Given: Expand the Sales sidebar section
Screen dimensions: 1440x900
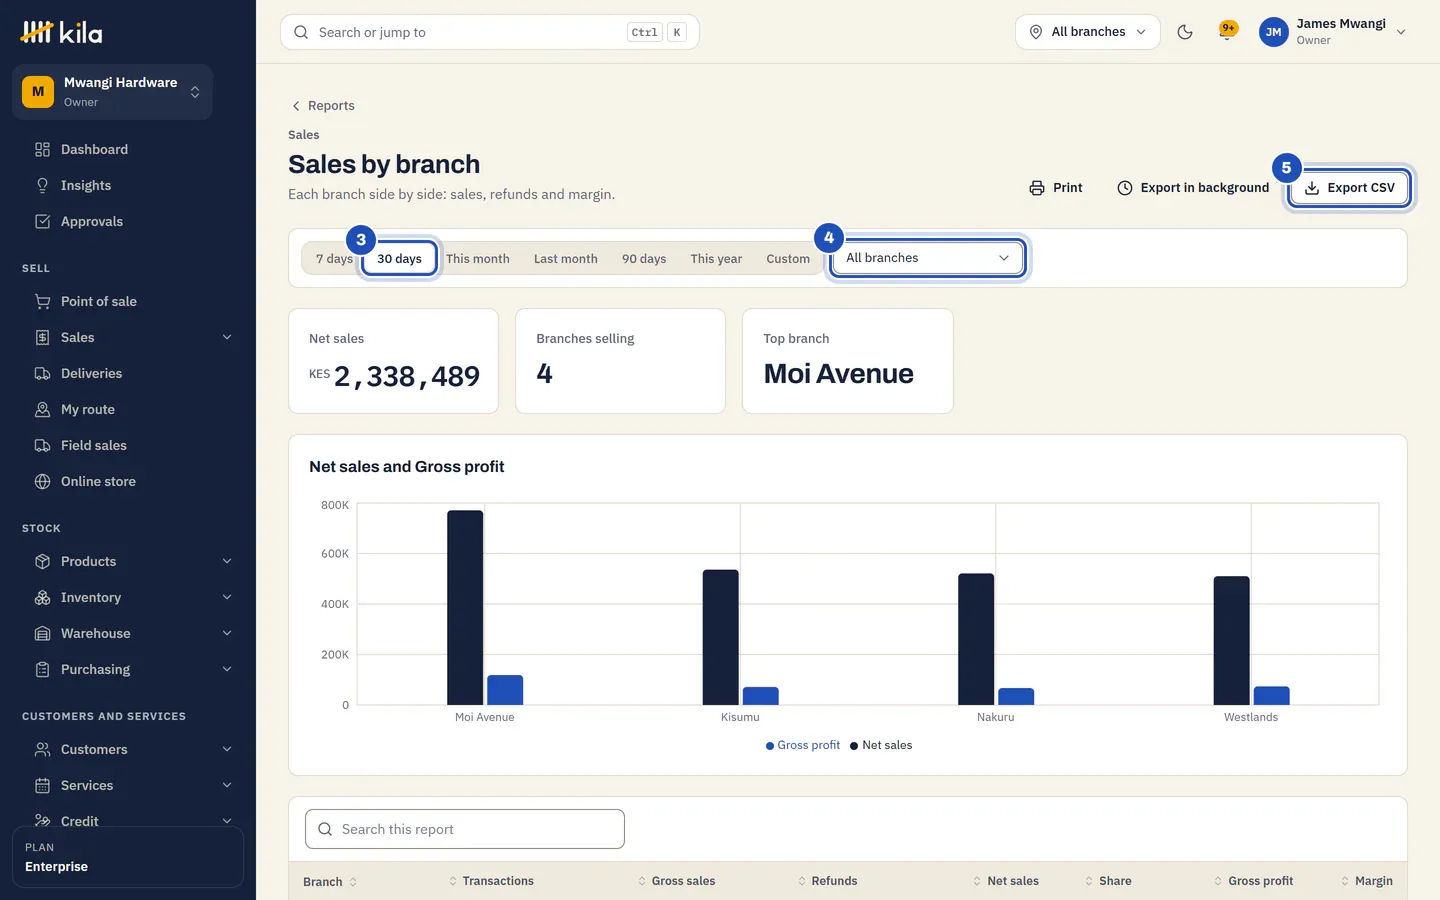Looking at the screenshot, I should coord(227,338).
